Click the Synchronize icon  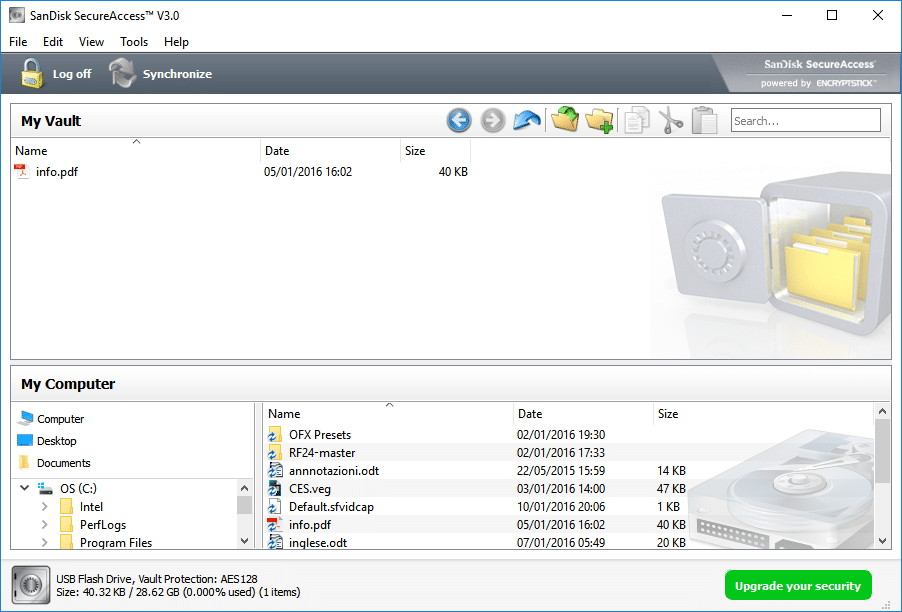coord(122,73)
